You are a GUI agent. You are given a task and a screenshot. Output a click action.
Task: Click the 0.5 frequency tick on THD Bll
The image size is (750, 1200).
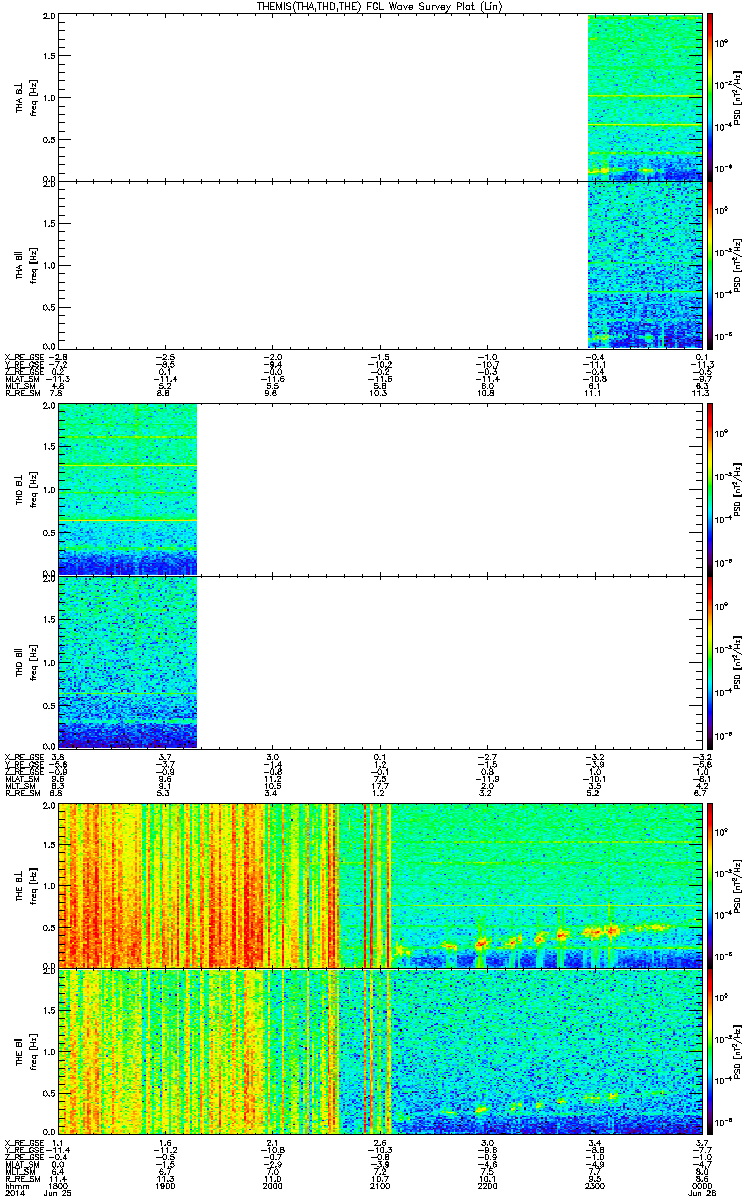(50, 705)
